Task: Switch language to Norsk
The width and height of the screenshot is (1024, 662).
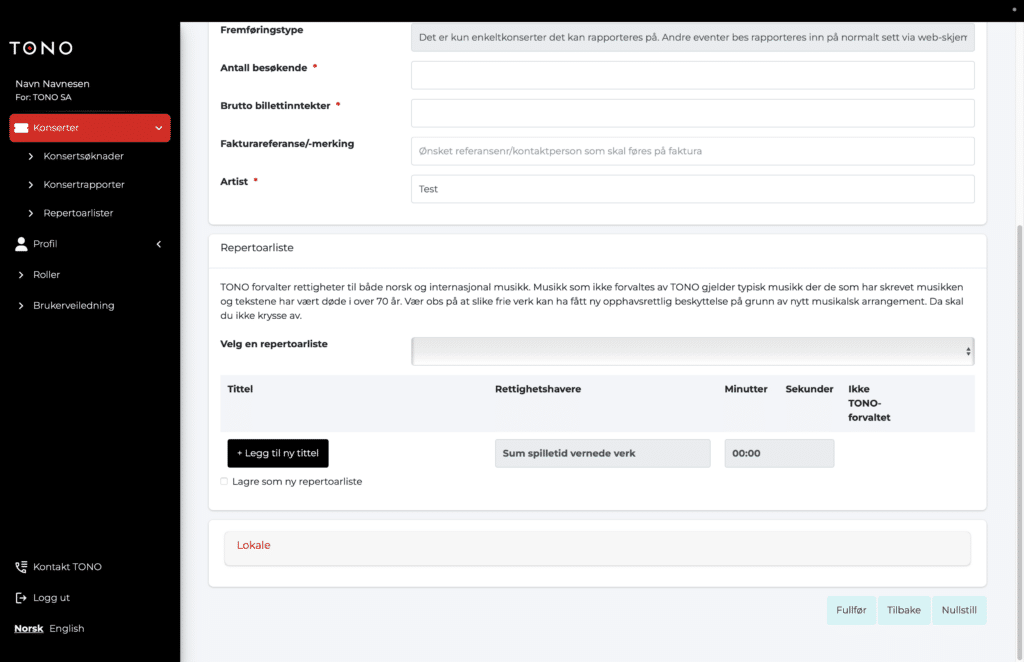Action: coord(29,629)
